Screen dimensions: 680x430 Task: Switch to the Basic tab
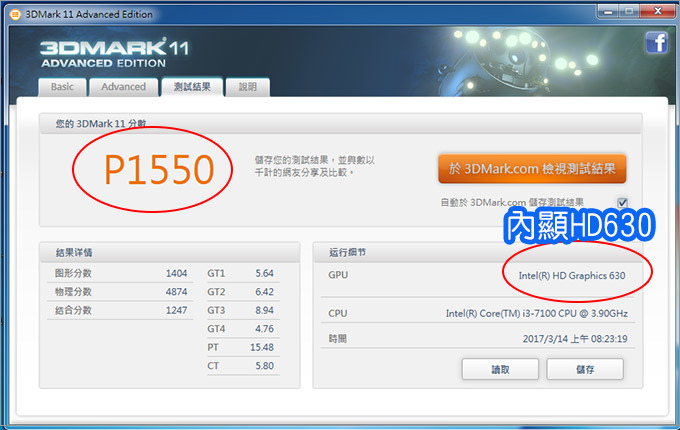click(x=62, y=87)
